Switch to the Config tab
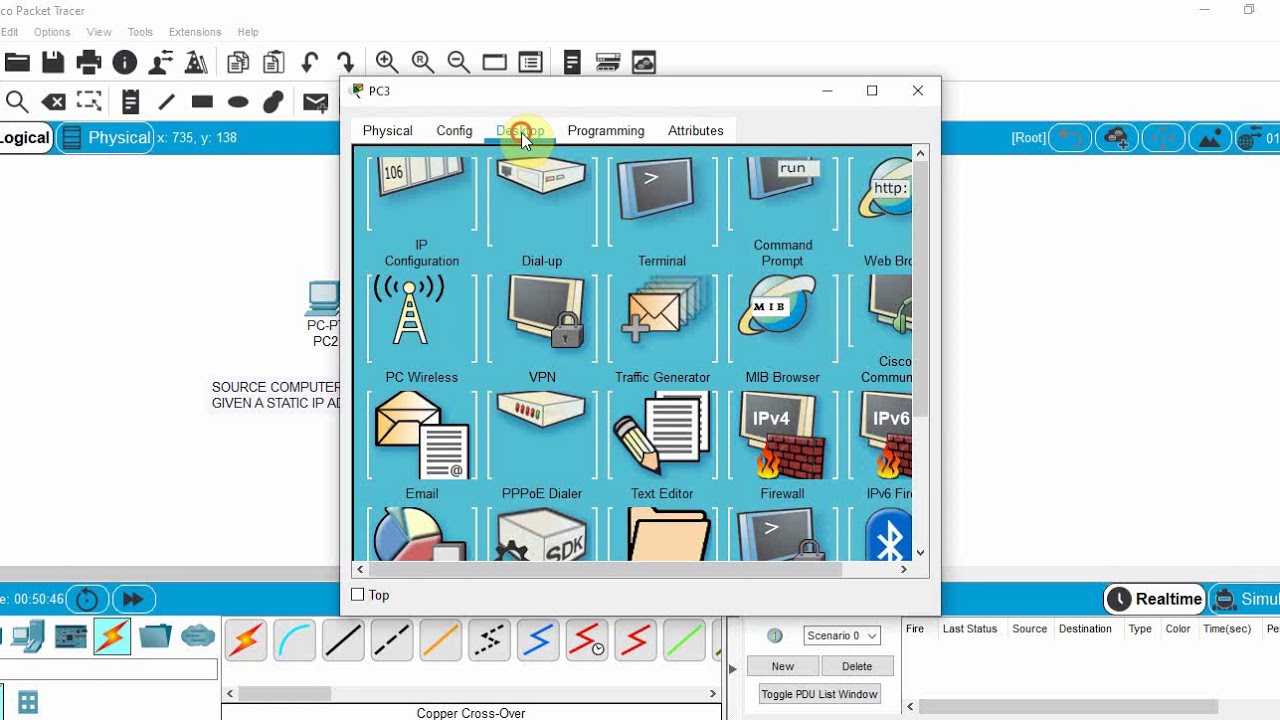This screenshot has width=1280, height=720. pyautogui.click(x=454, y=130)
